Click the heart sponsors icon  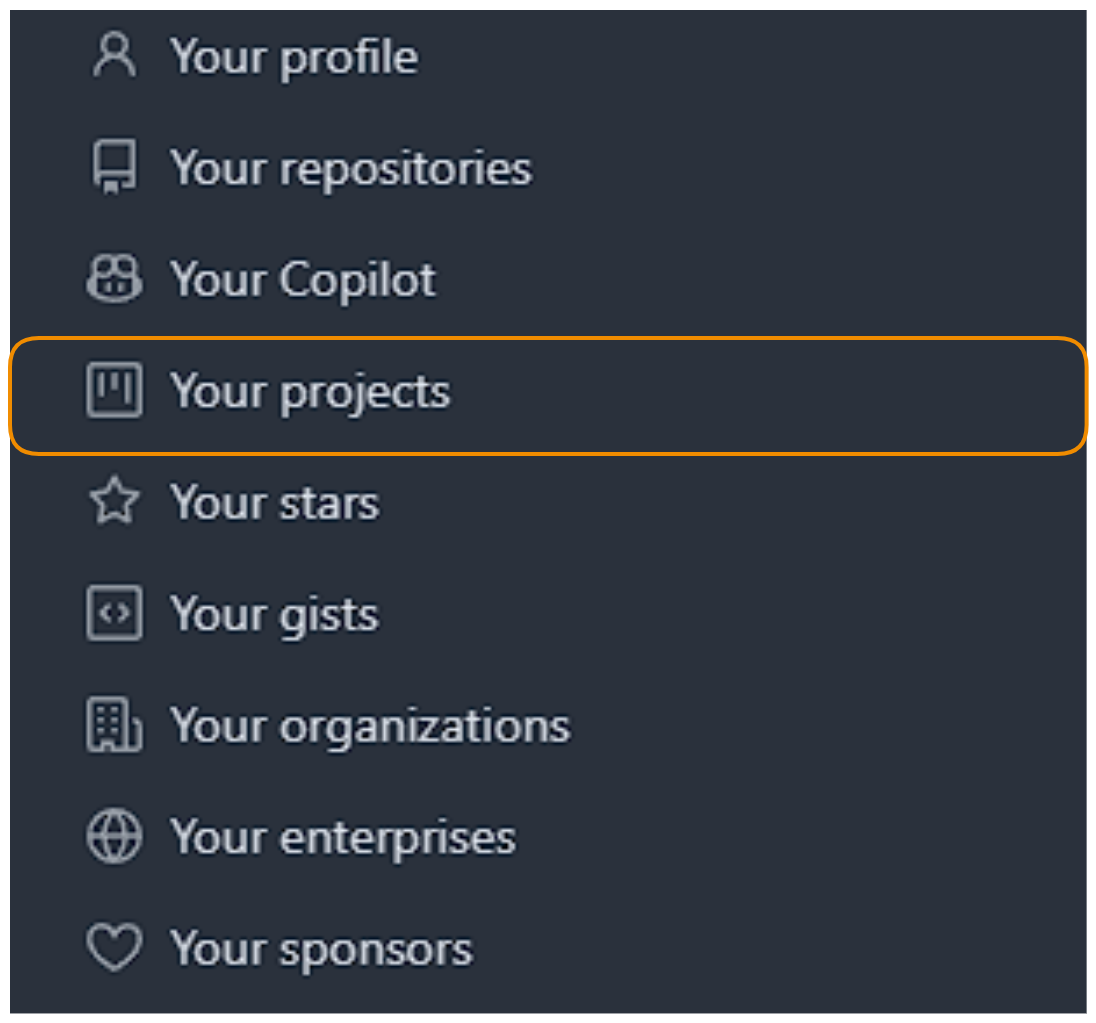pyautogui.click(x=115, y=948)
